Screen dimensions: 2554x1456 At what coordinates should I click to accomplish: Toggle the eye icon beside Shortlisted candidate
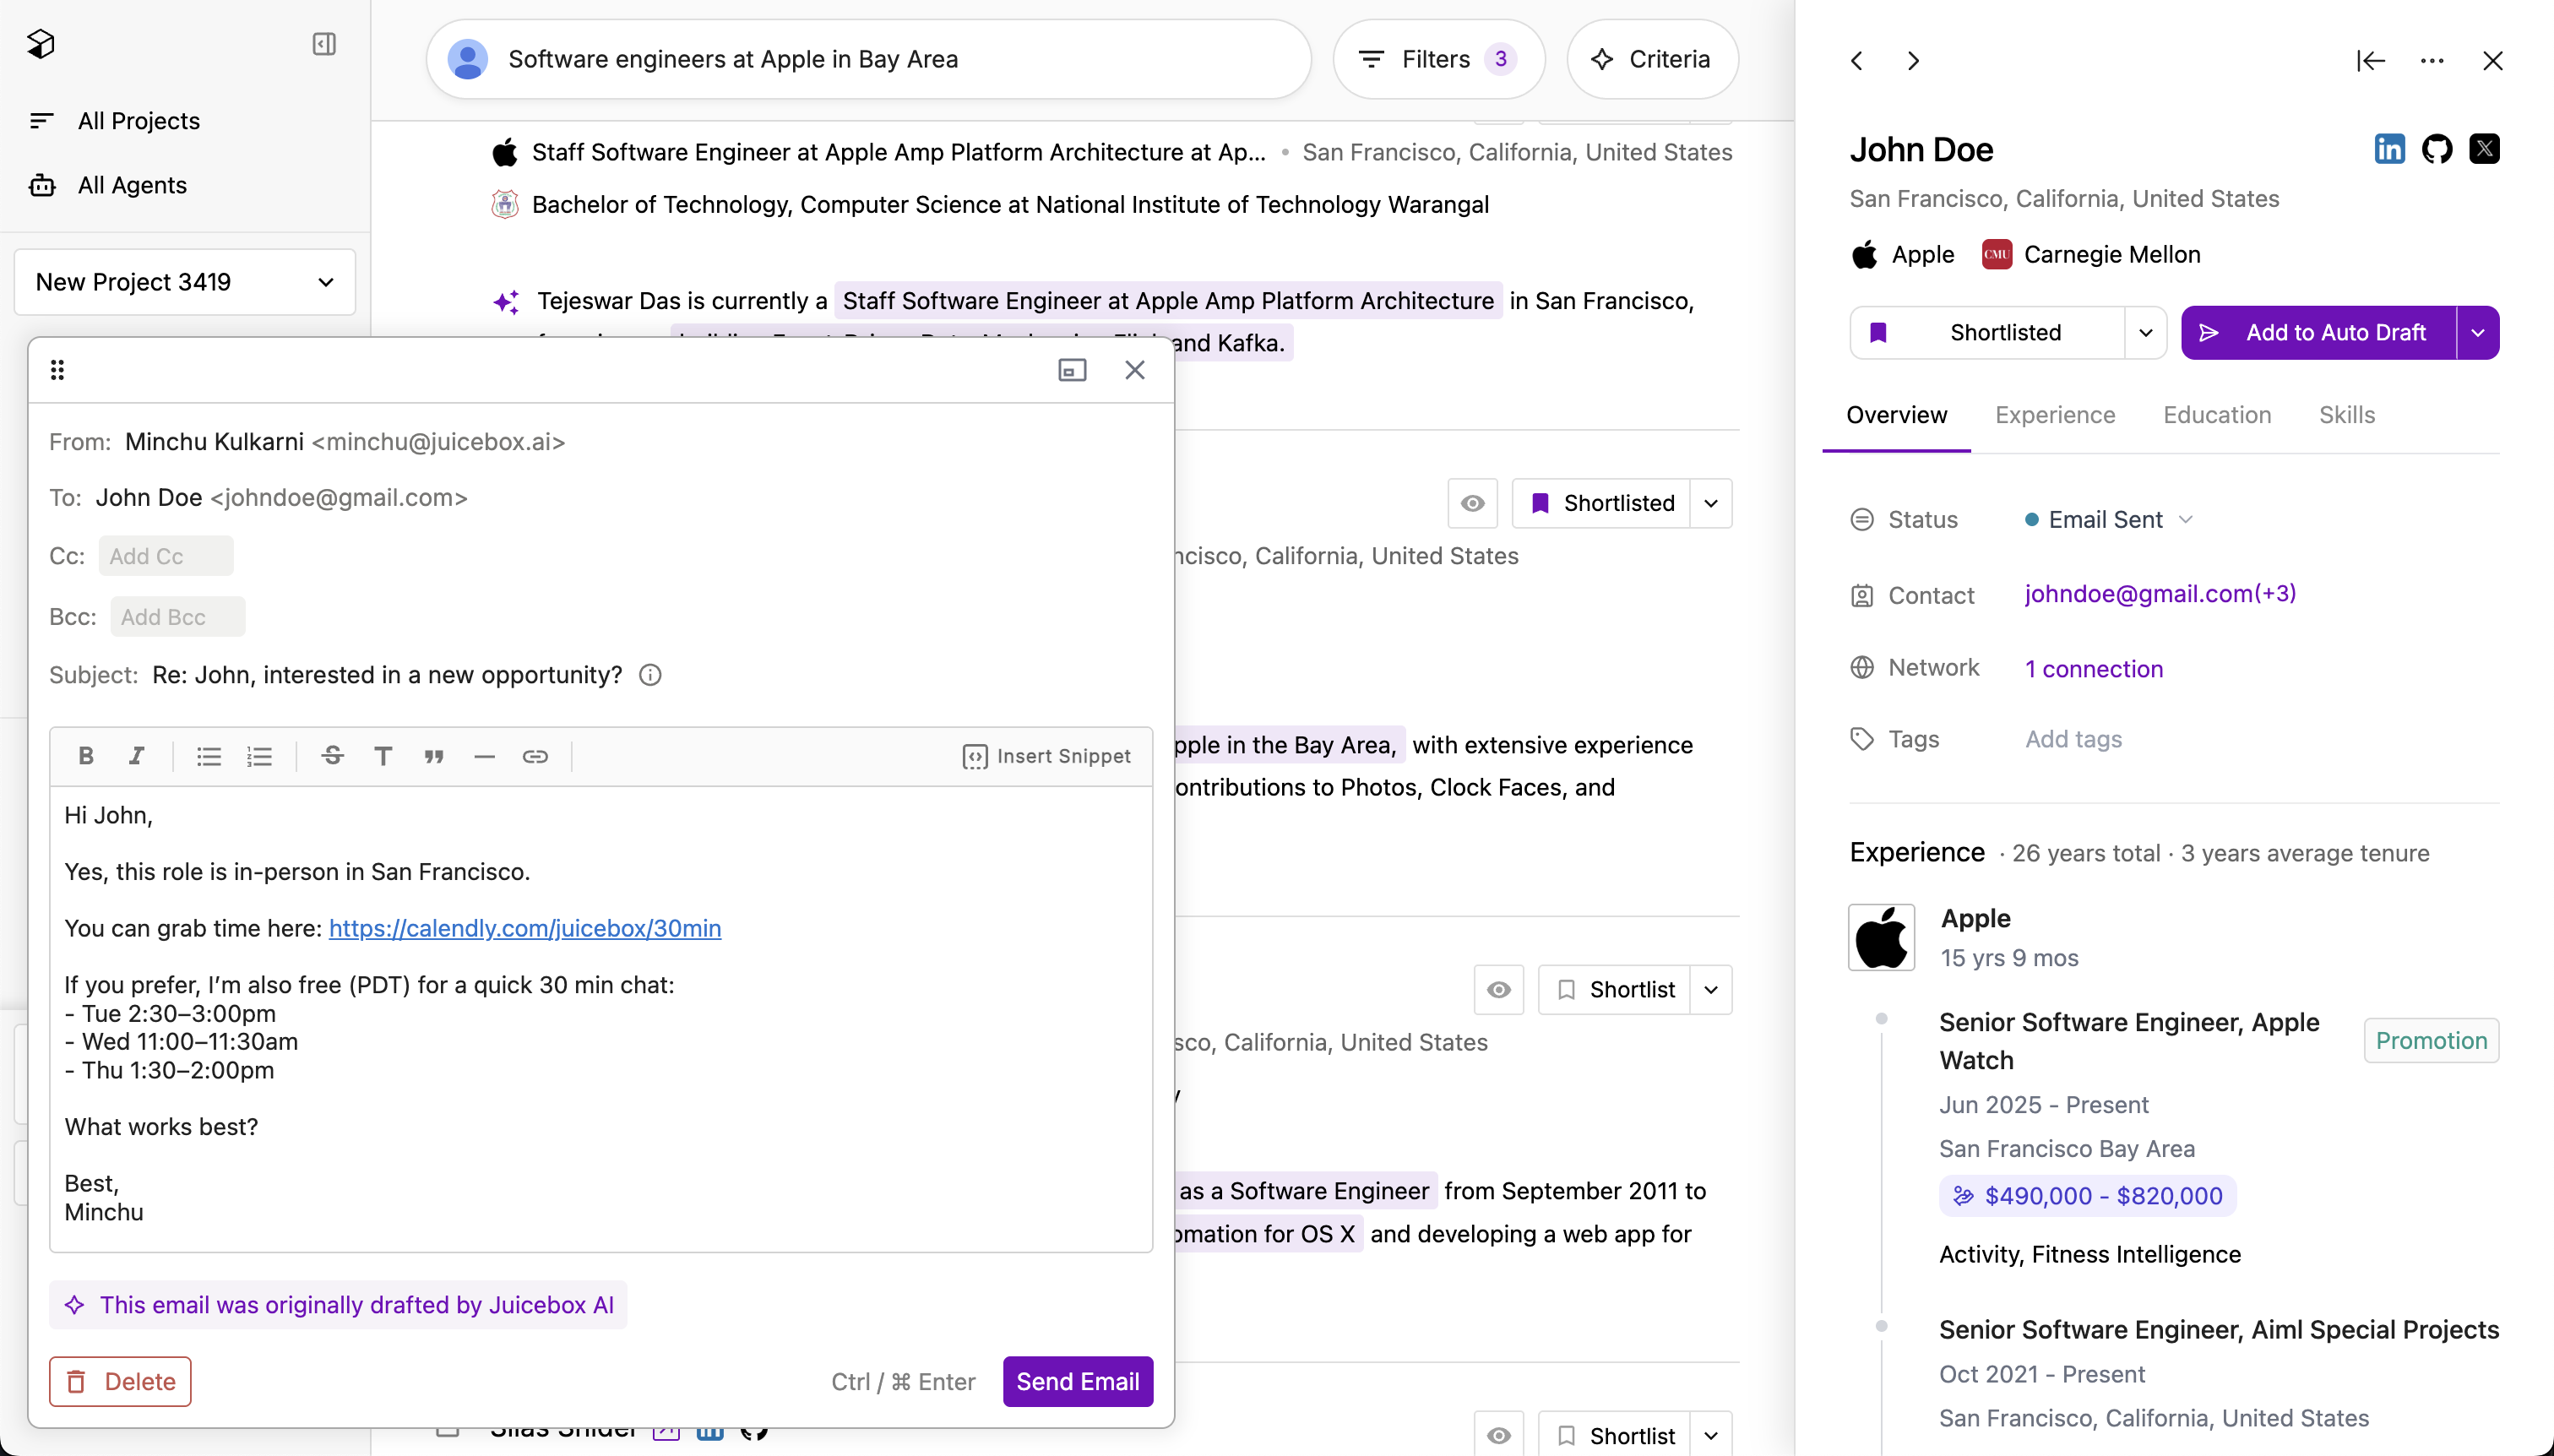[x=1472, y=503]
